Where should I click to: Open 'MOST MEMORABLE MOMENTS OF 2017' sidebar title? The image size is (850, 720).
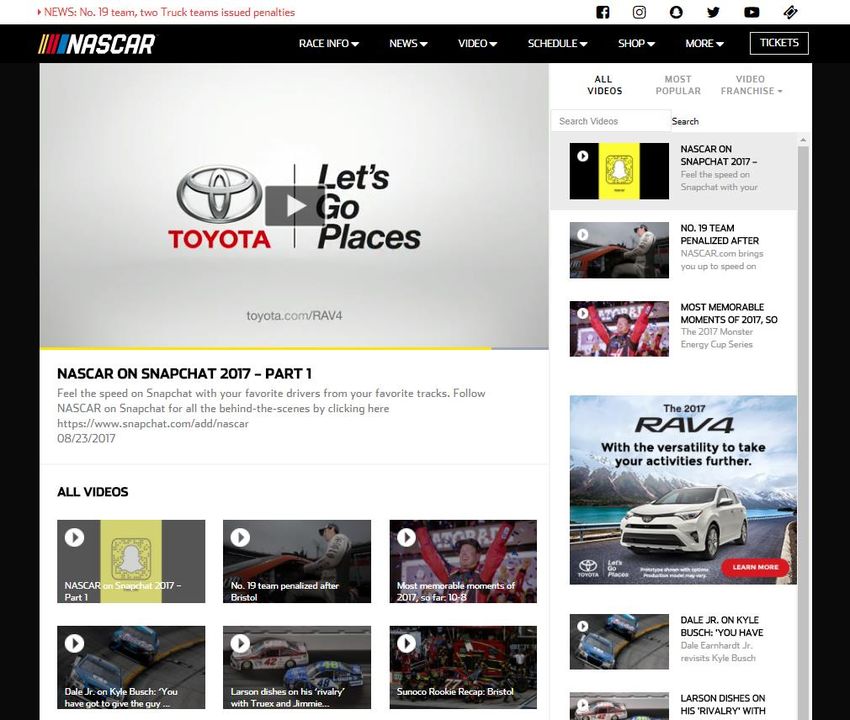tap(729, 313)
